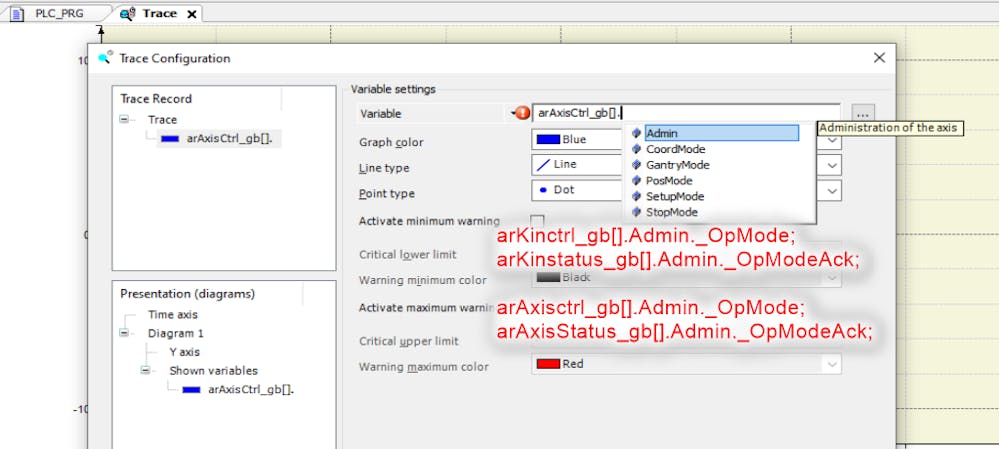The image size is (999, 449).
Task: Close the Trace editor tab
Action: click(x=192, y=14)
